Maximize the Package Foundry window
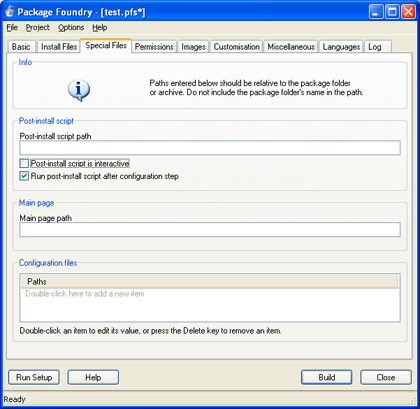Screen dimensions: 420x409 (392, 12)
